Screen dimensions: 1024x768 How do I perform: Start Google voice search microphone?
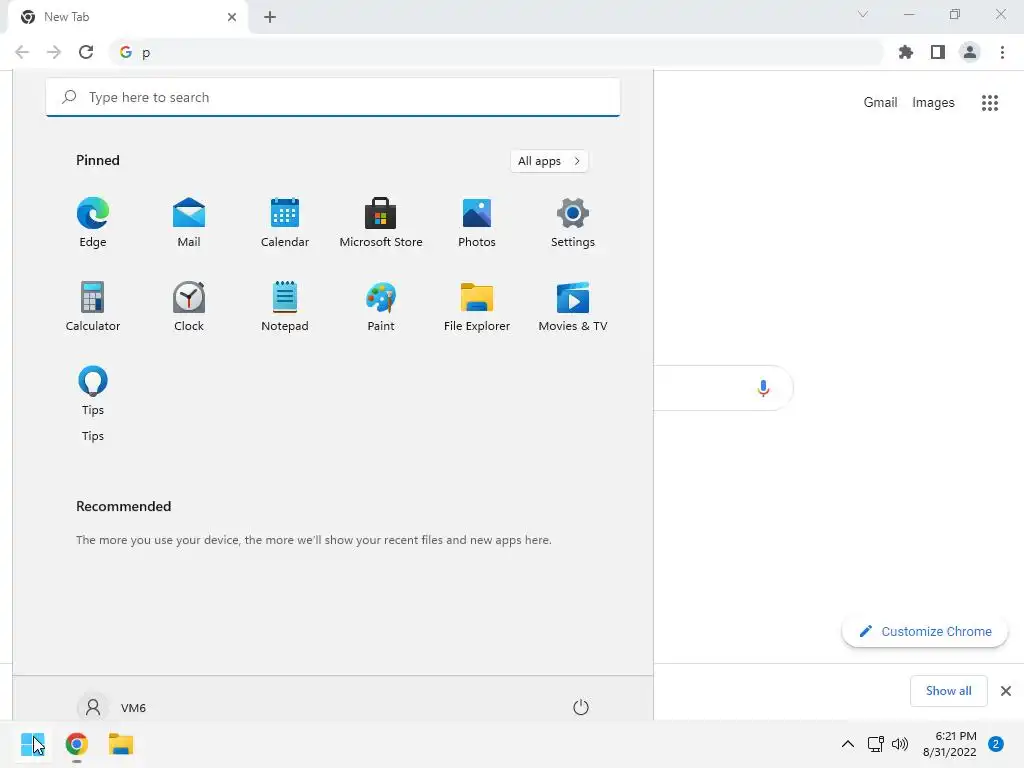coord(763,388)
